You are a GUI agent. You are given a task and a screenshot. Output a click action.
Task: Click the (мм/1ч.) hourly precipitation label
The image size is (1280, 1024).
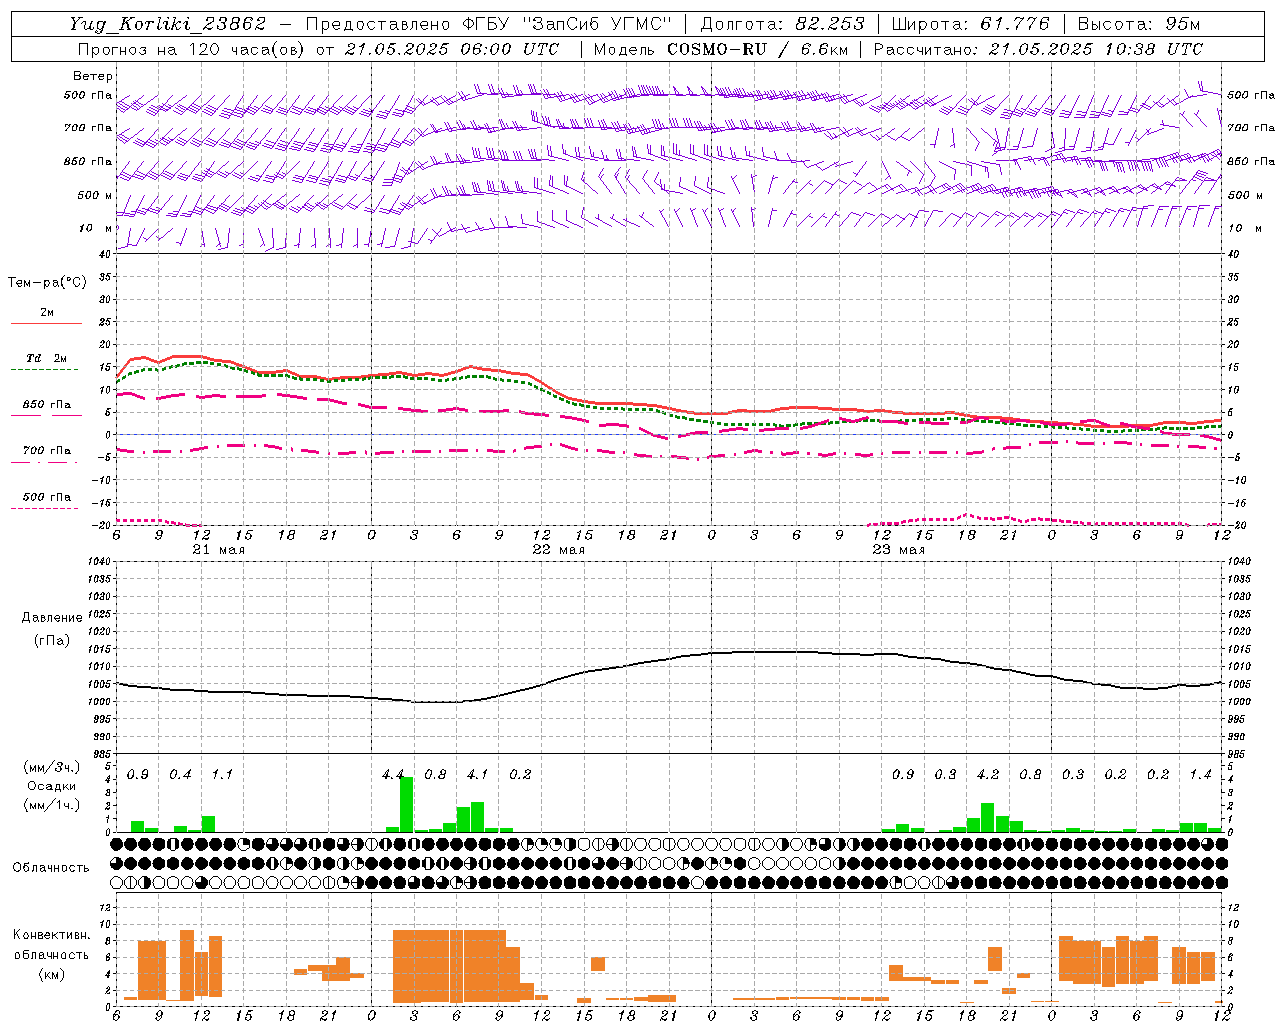tap(51, 805)
